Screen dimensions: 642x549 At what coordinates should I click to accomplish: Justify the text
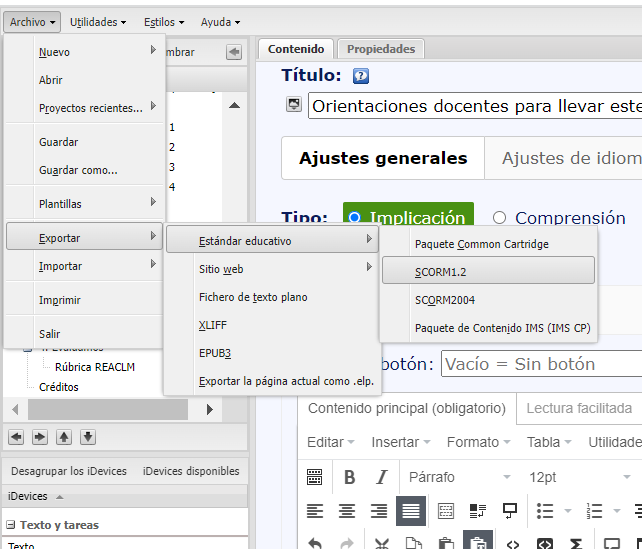(411, 511)
